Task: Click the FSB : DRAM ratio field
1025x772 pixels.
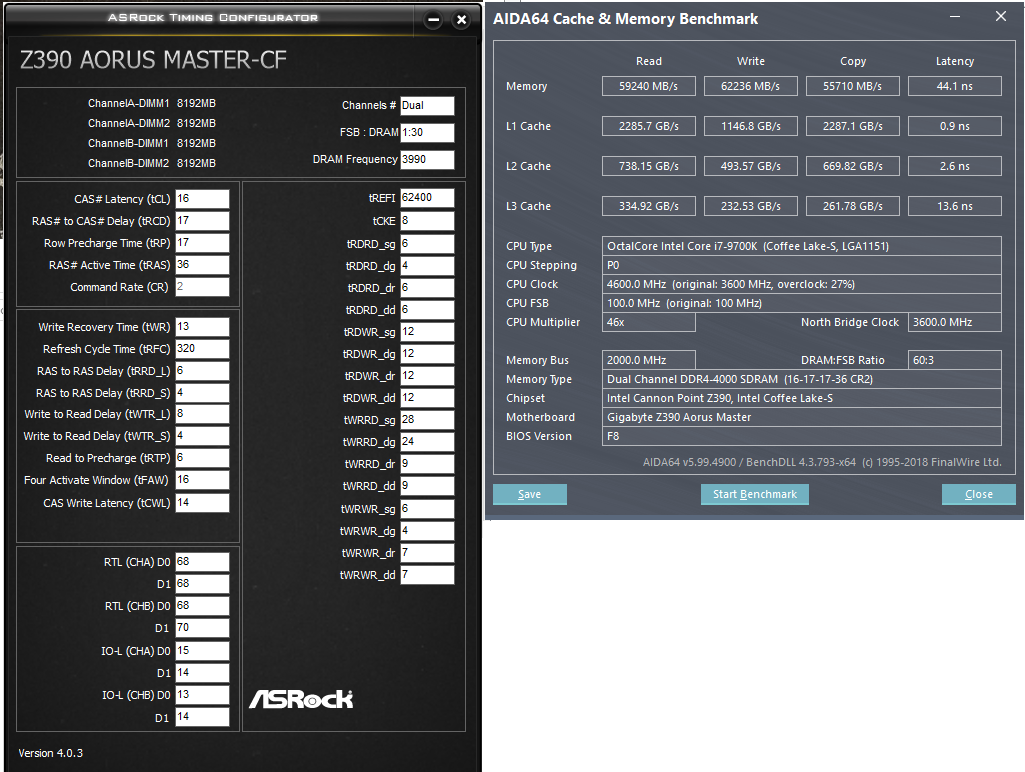Action: tap(428, 133)
